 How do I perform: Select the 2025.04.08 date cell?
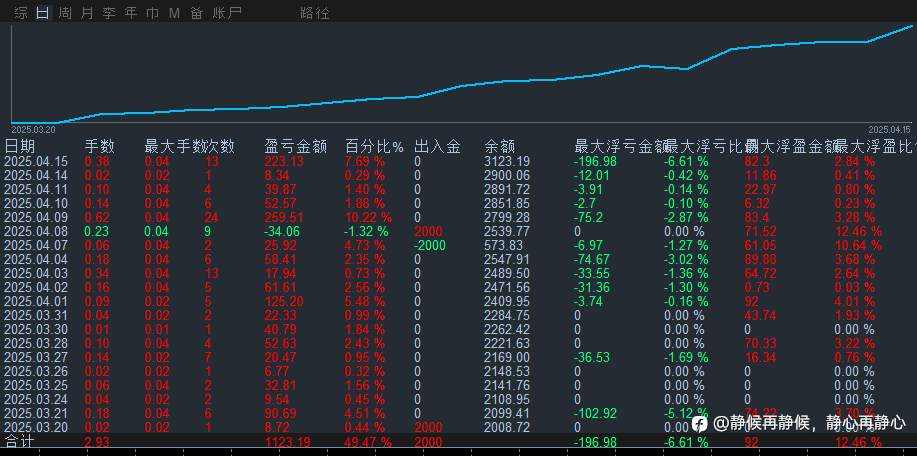coord(36,232)
